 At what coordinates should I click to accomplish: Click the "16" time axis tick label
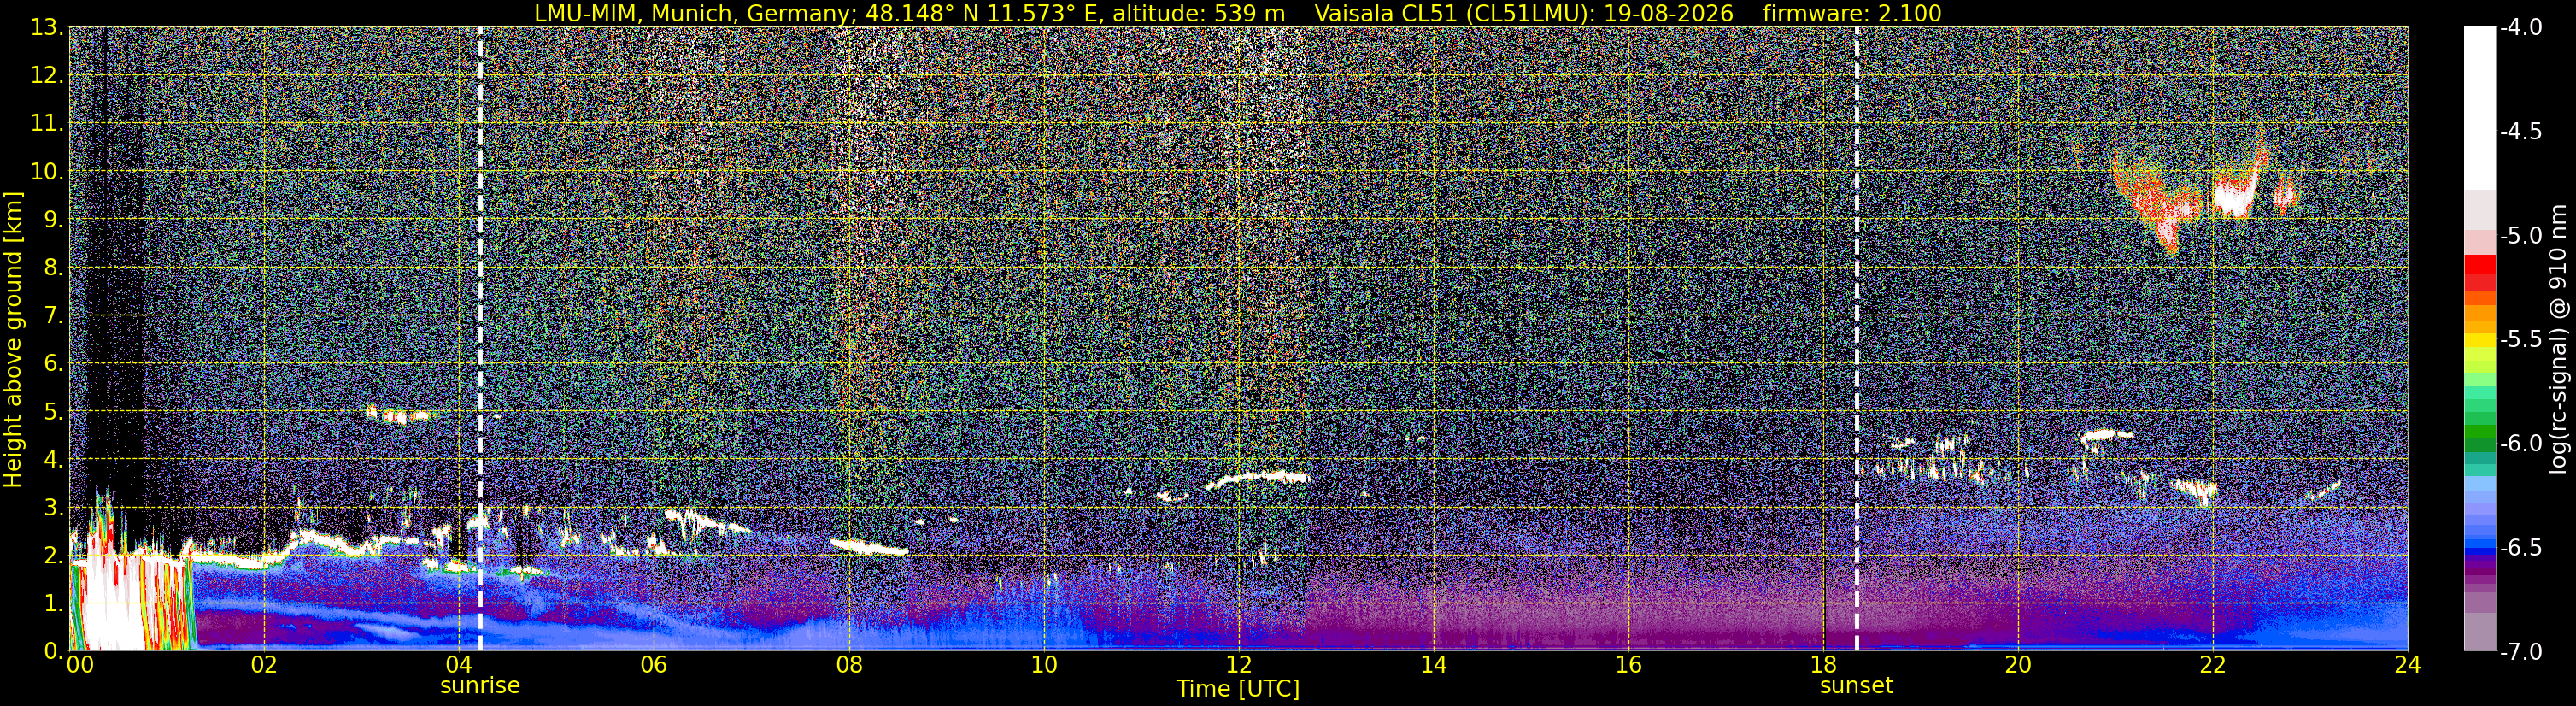pyautogui.click(x=1628, y=665)
